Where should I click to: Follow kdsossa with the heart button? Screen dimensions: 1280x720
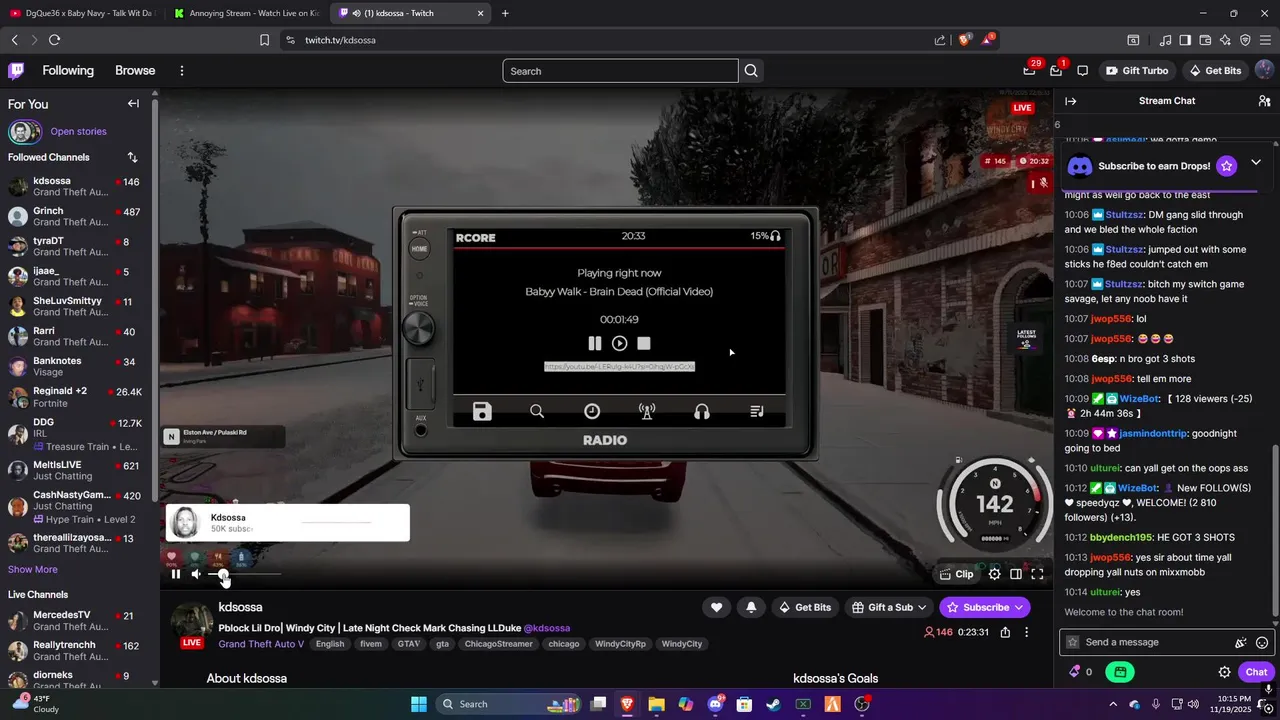[716, 607]
